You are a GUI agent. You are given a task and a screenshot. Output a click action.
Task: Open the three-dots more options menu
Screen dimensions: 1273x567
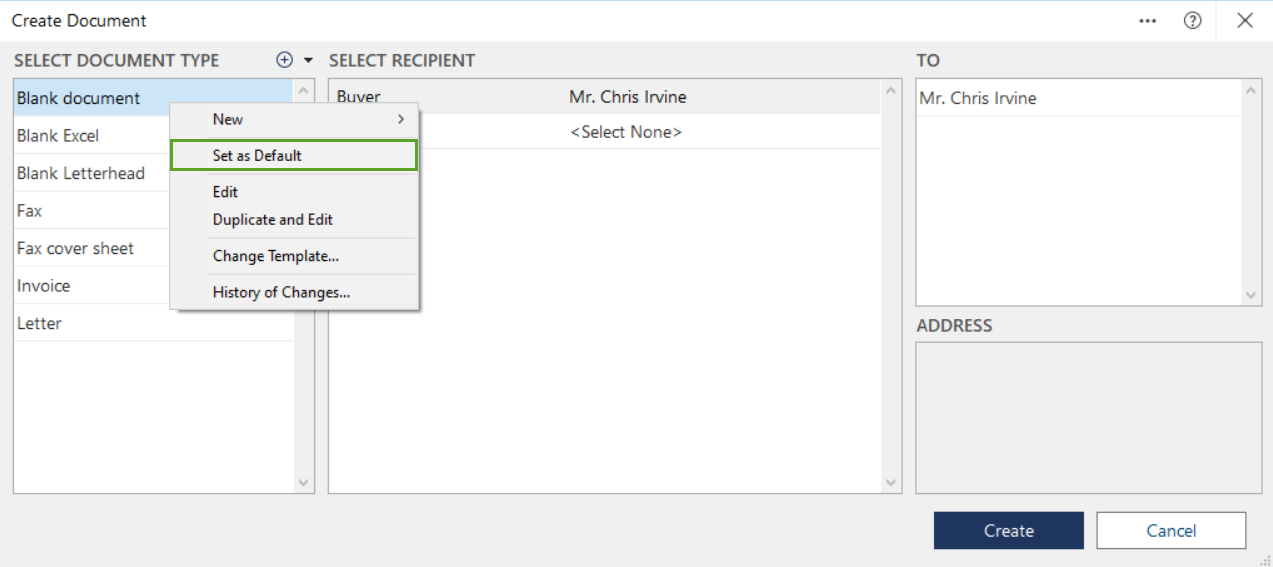[x=1147, y=20]
